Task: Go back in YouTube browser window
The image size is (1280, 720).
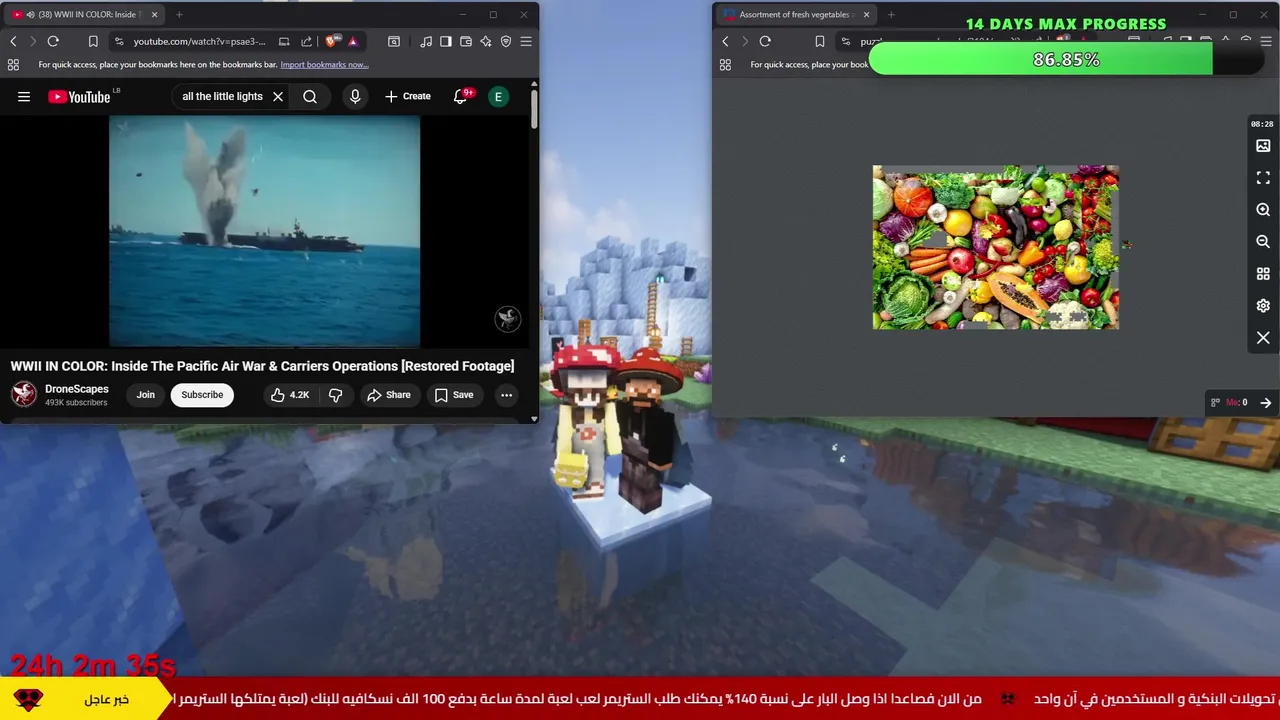Action: [x=13, y=41]
